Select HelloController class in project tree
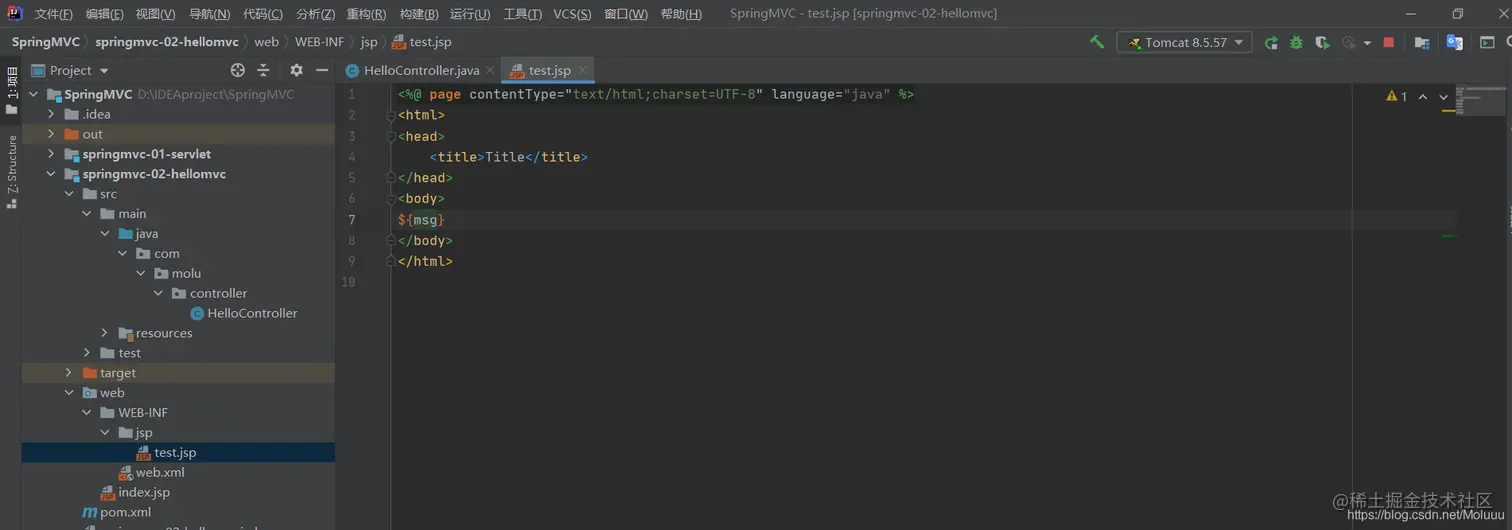This screenshot has width=1512, height=530. [x=243, y=313]
